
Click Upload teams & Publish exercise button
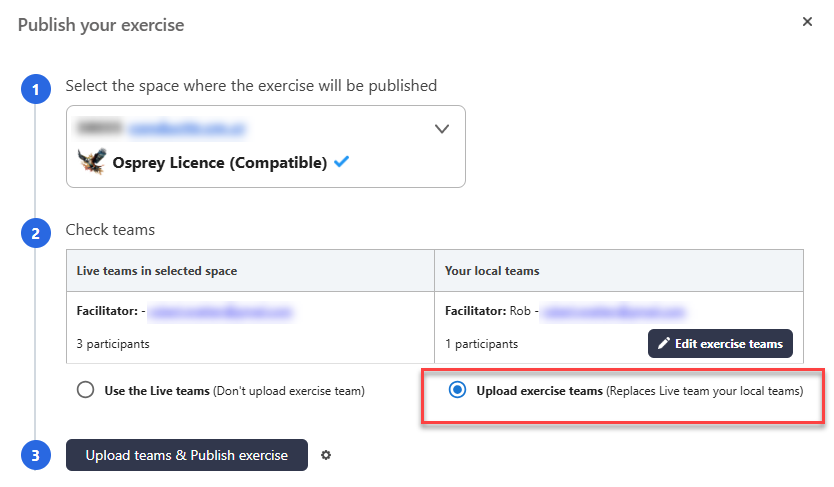187,456
